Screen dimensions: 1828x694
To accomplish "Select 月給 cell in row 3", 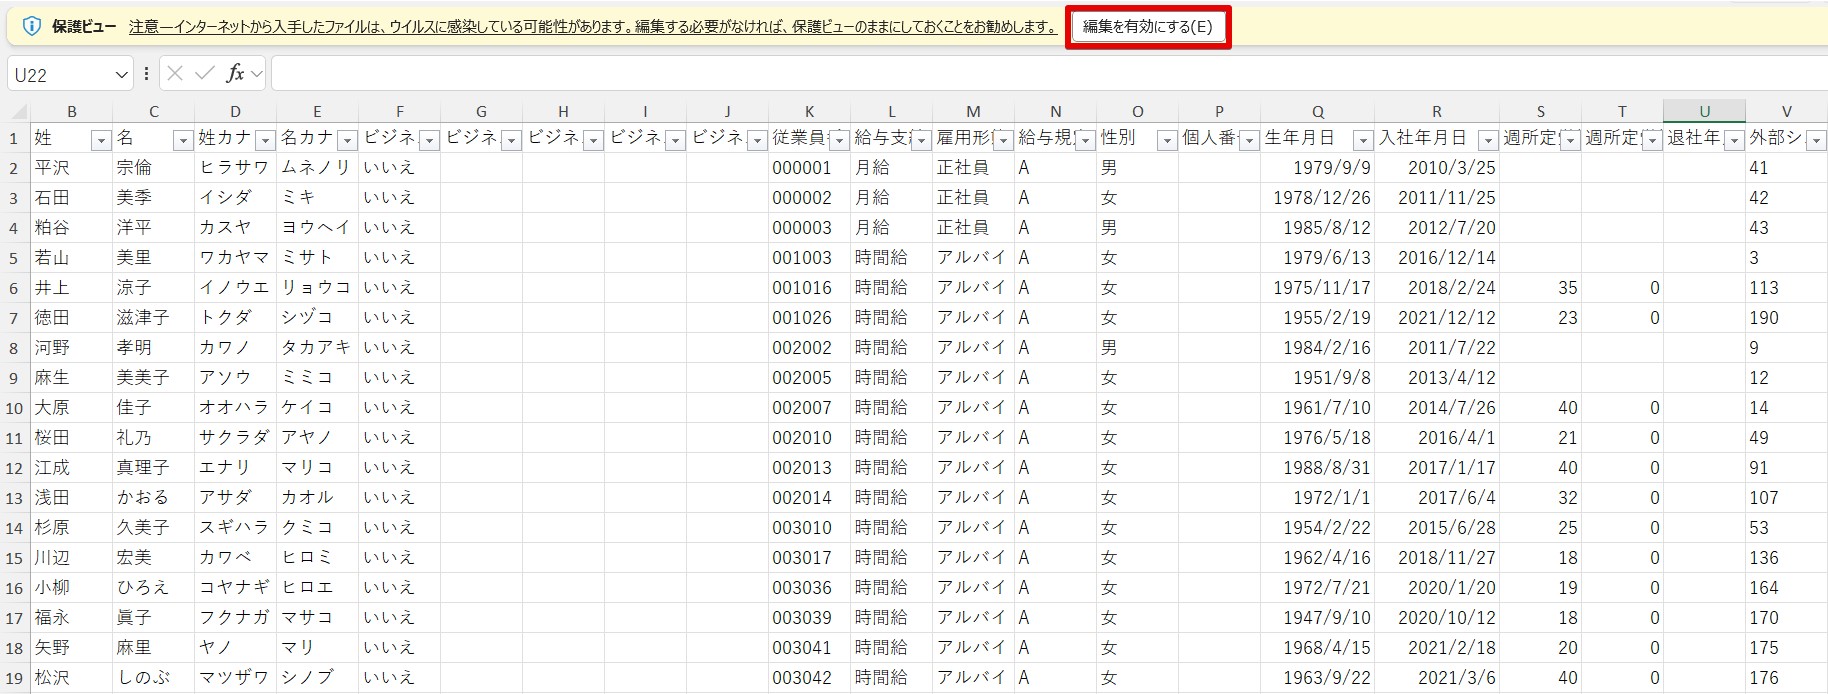I will coord(891,198).
